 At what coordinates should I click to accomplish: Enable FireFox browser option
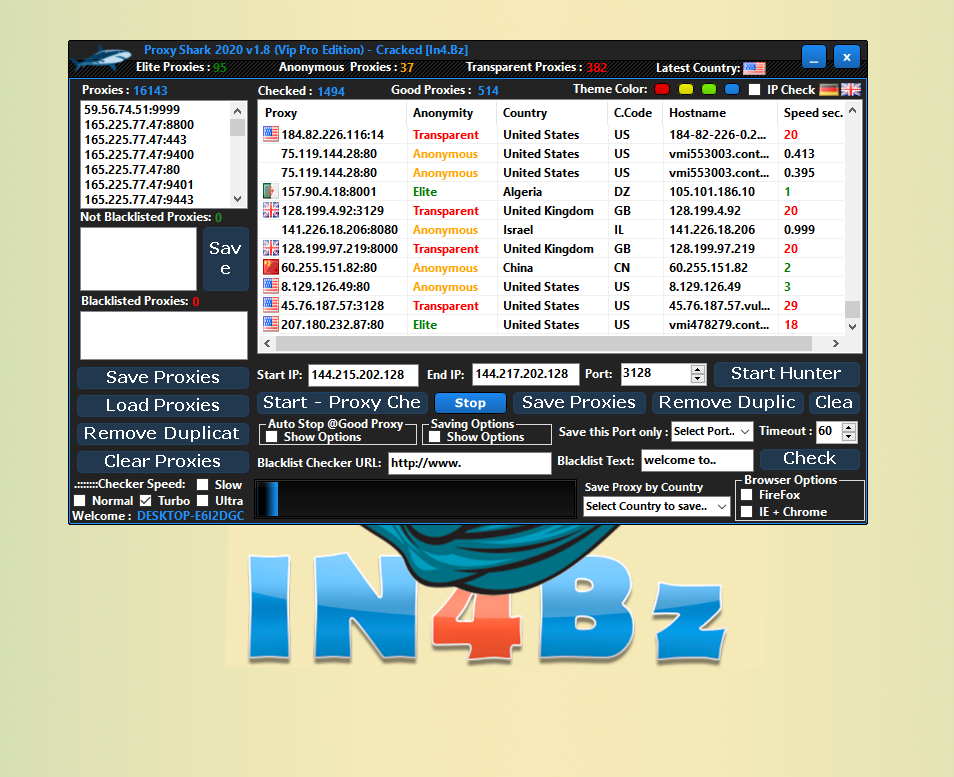(747, 495)
